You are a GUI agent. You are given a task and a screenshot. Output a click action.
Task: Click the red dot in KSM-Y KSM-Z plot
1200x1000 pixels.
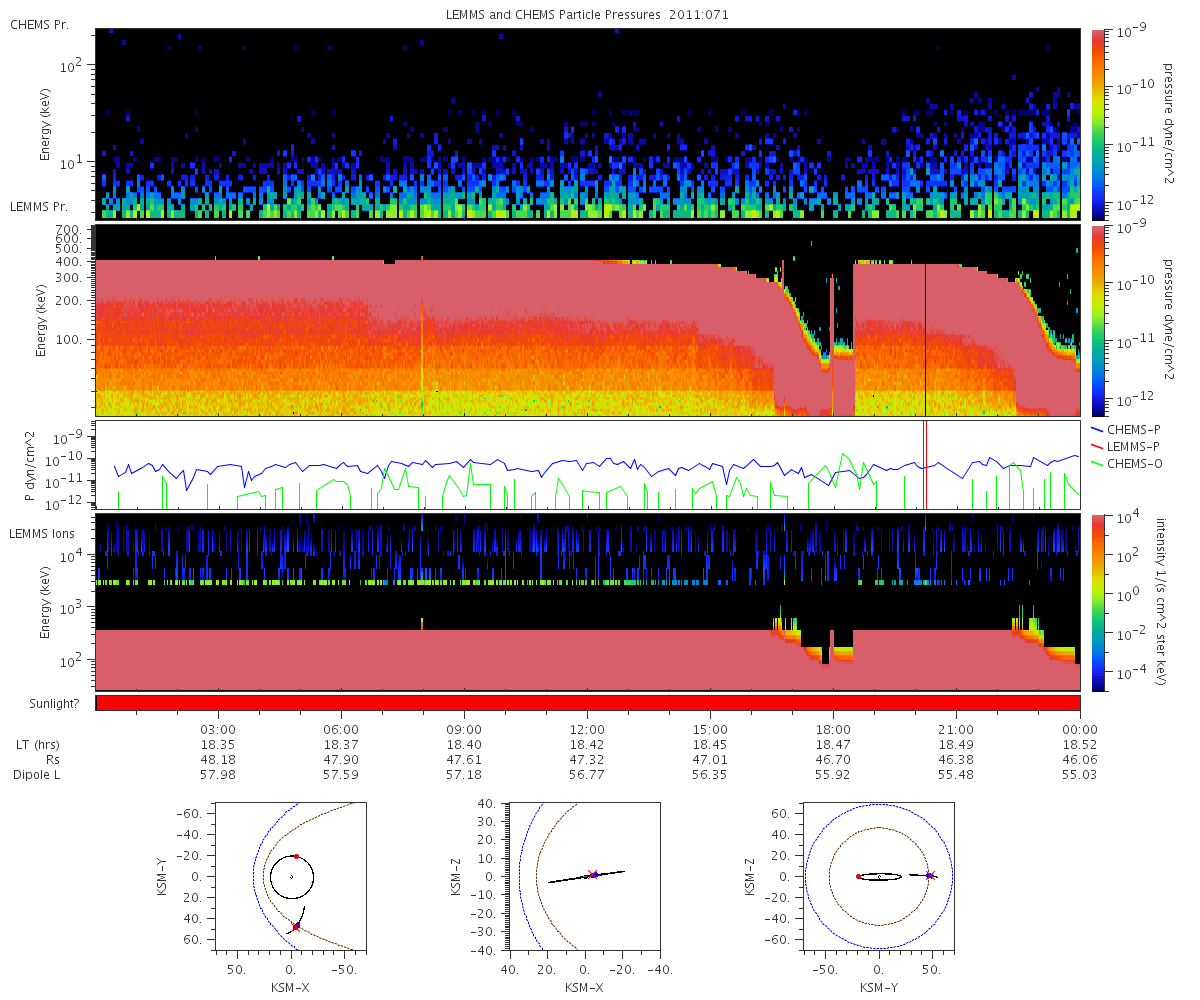coord(859,876)
